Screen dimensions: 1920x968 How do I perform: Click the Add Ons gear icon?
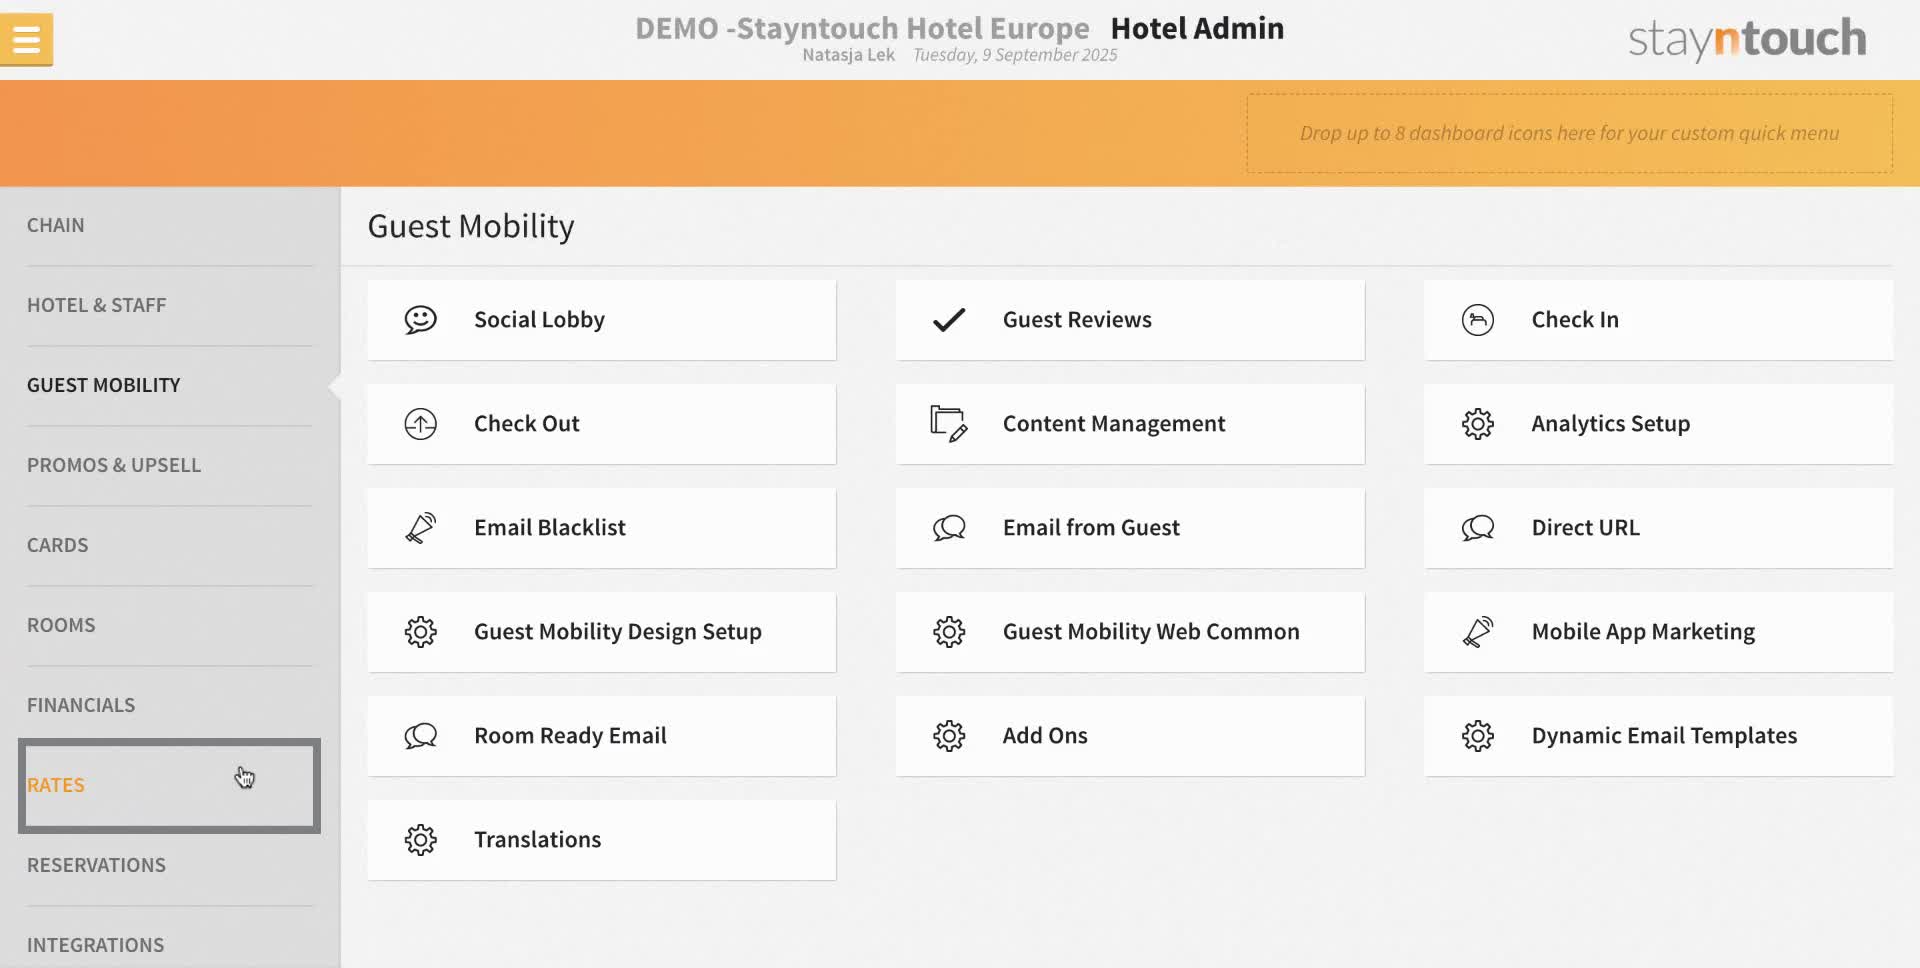click(x=949, y=736)
